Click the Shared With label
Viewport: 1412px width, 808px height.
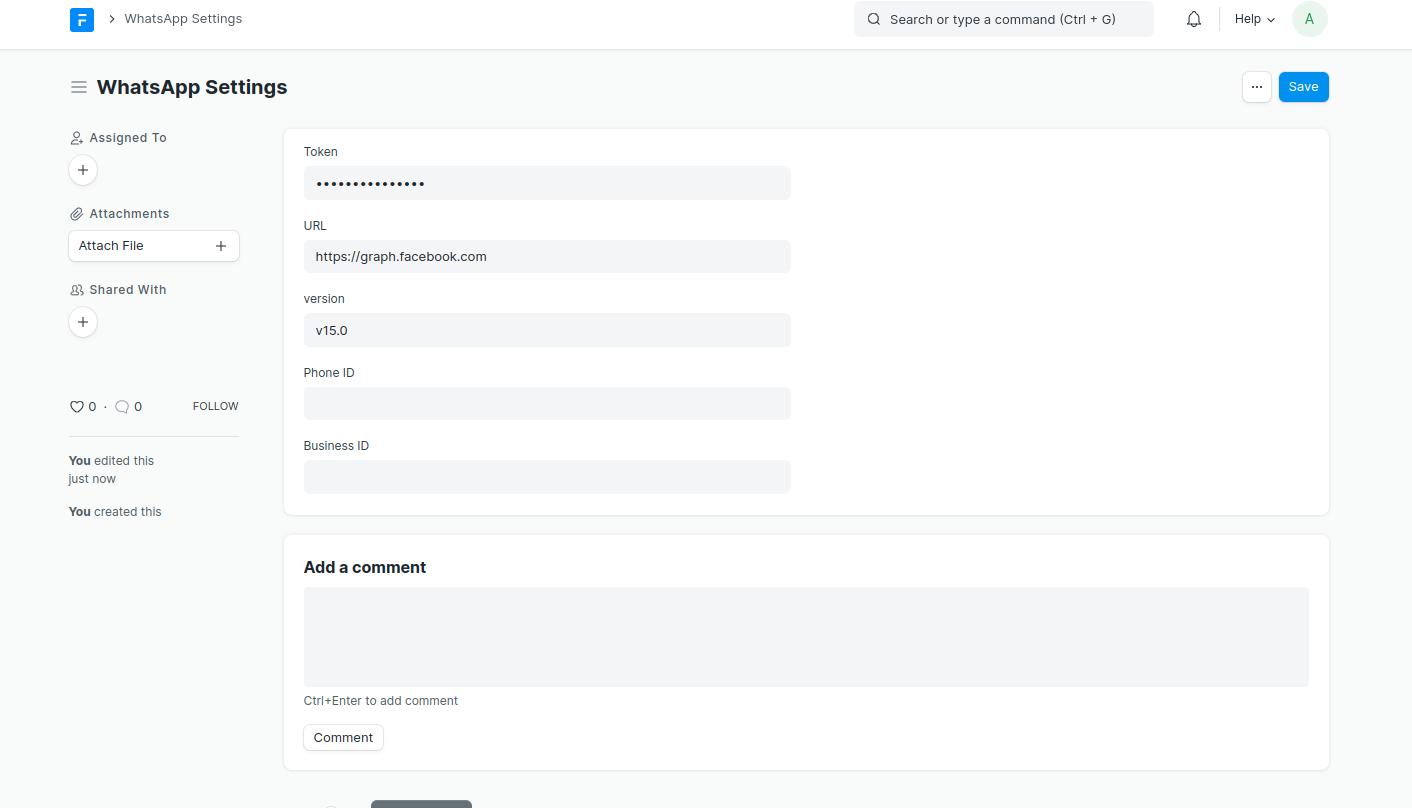tap(128, 290)
